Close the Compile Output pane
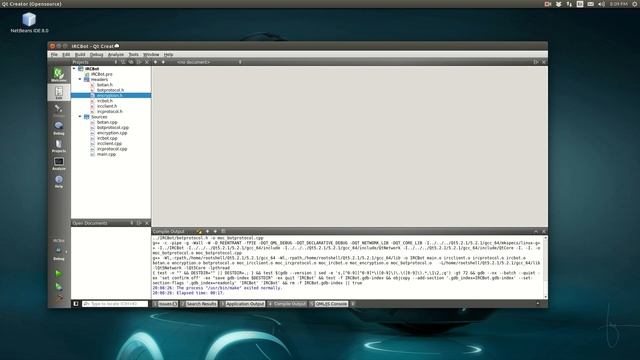Screen dimensions: 640x360 click(x=544, y=231)
